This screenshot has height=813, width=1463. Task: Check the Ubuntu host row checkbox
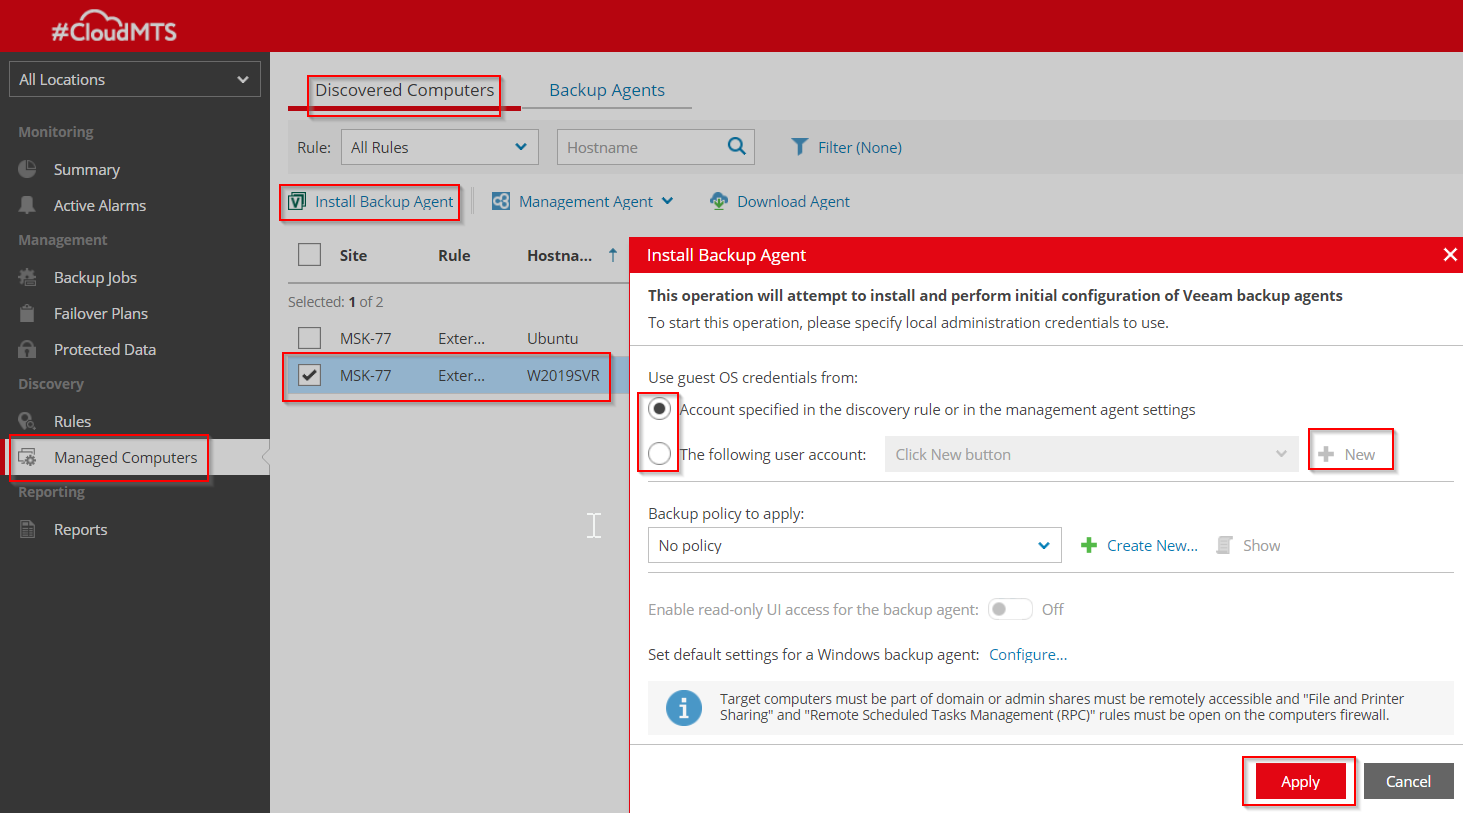click(310, 338)
